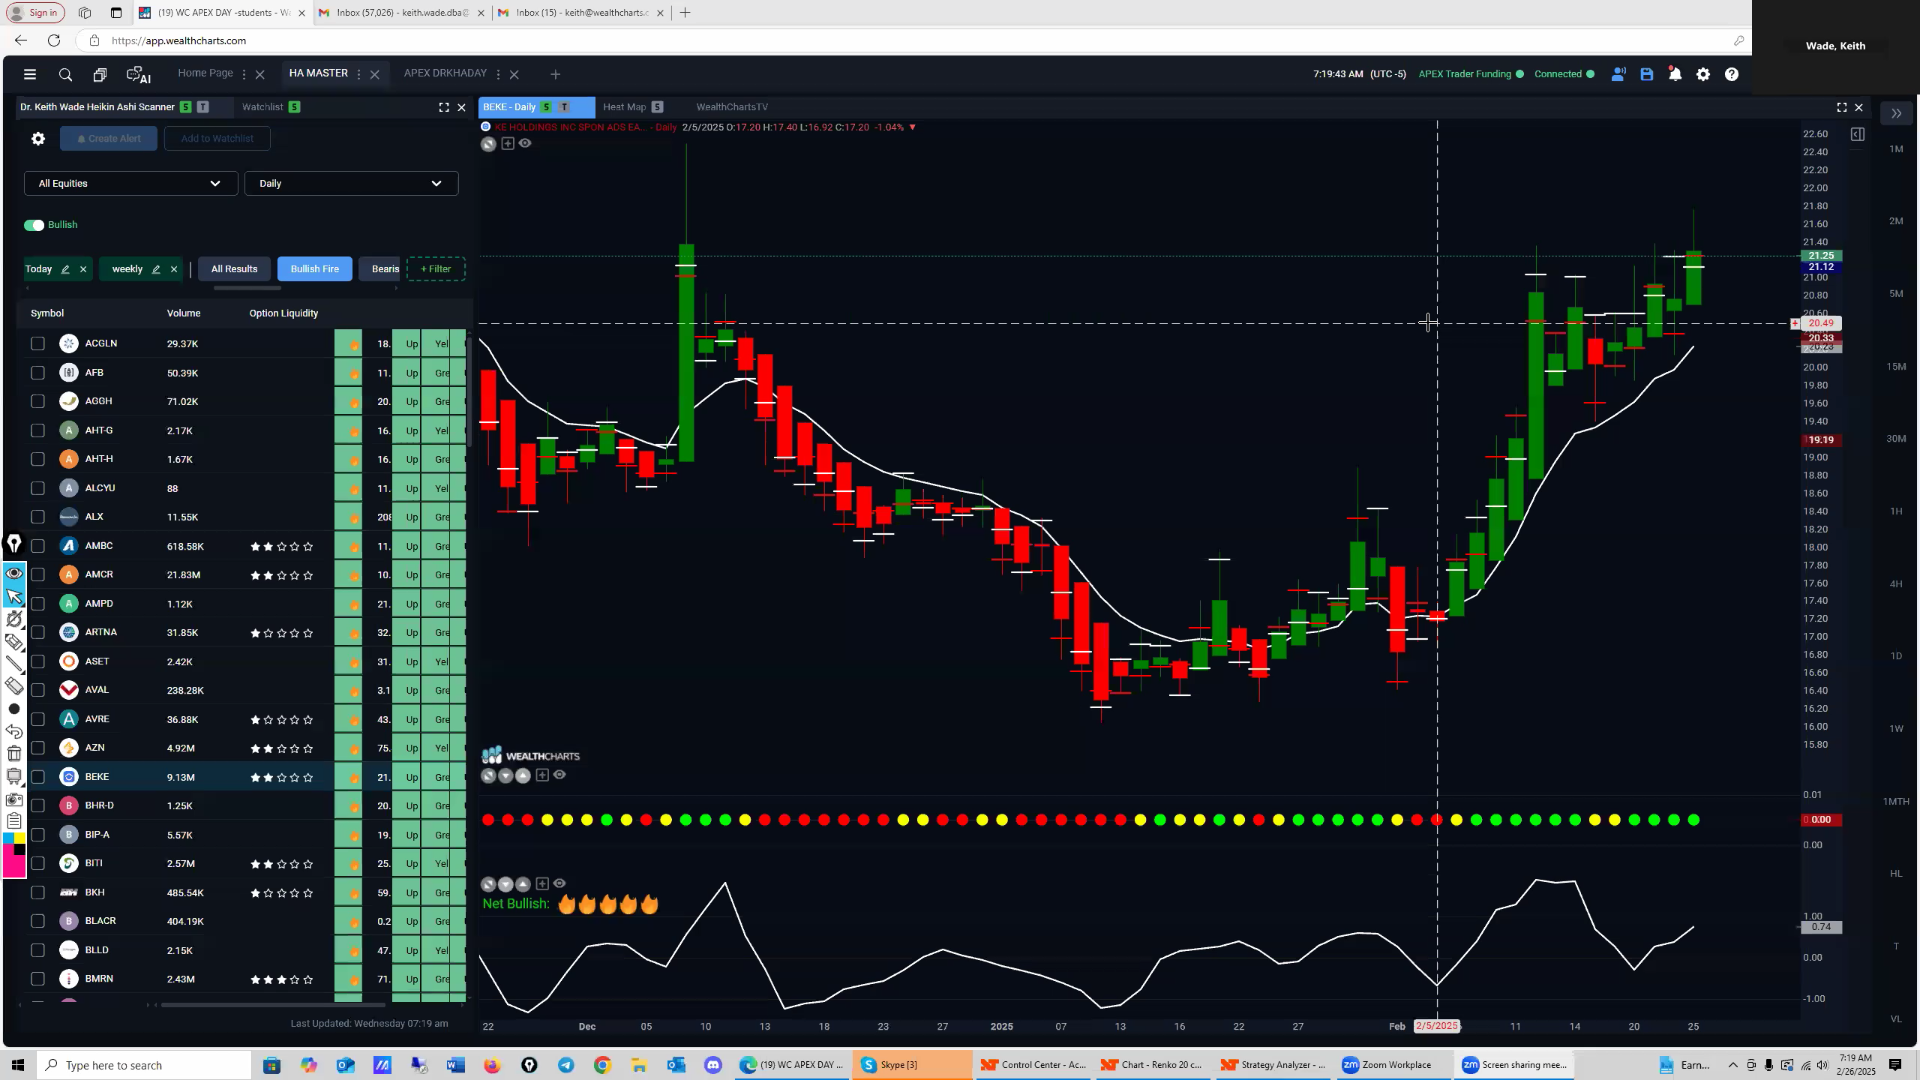Select the measuring compass tool
This screenshot has height=1080, width=1920.
[x=14, y=619]
